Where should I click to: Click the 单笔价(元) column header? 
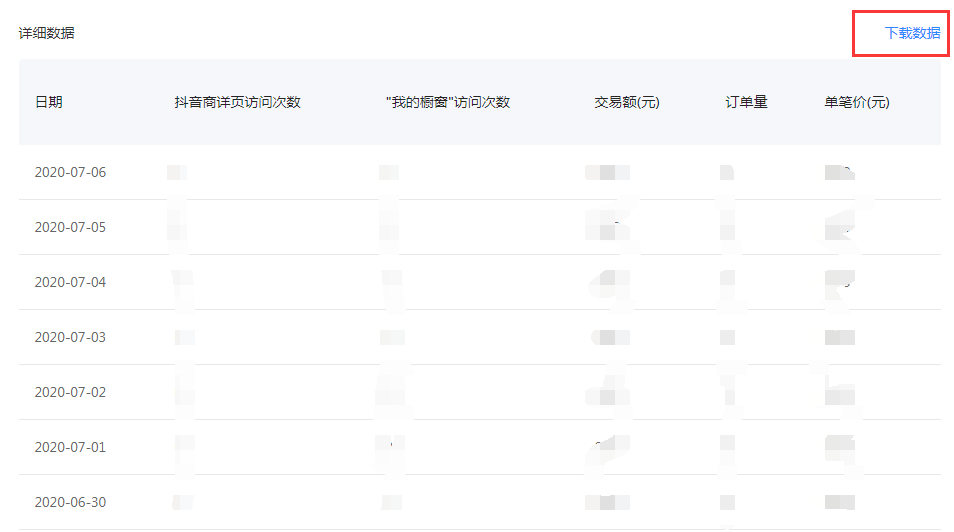[x=857, y=102]
